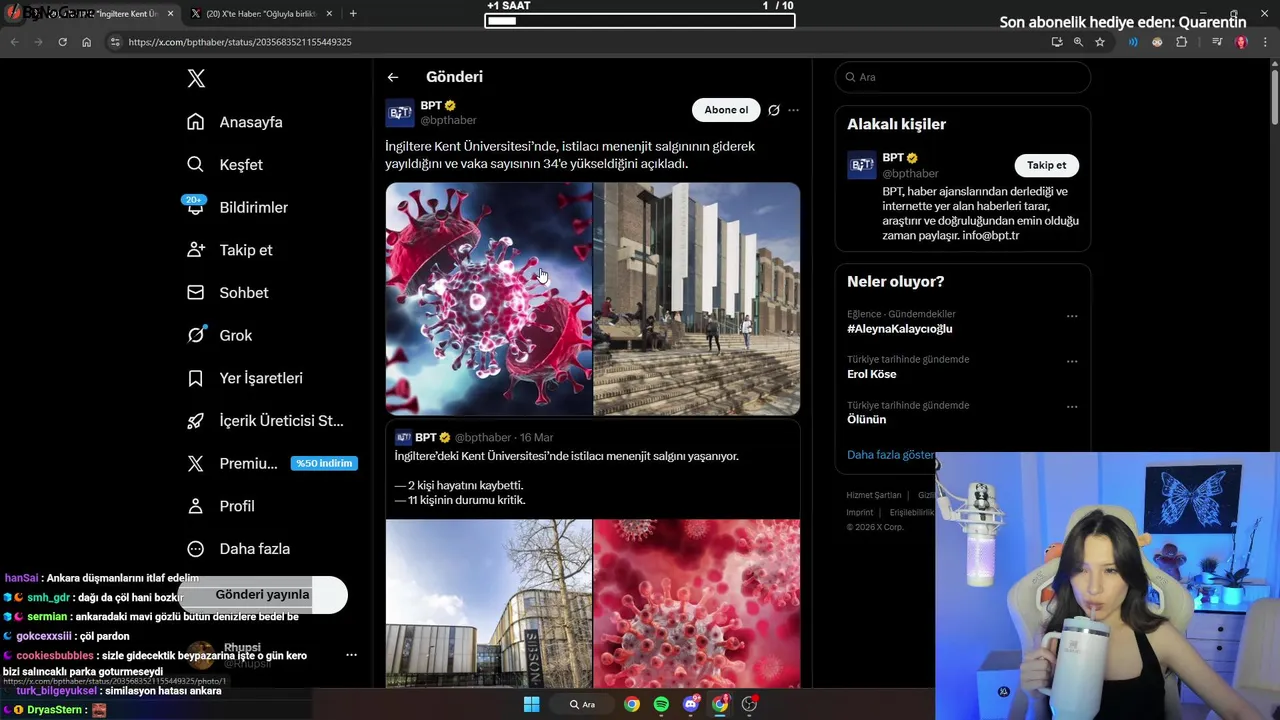1280x720 pixels.
Task: Open Takip et in the sidebar
Action: tap(229, 250)
